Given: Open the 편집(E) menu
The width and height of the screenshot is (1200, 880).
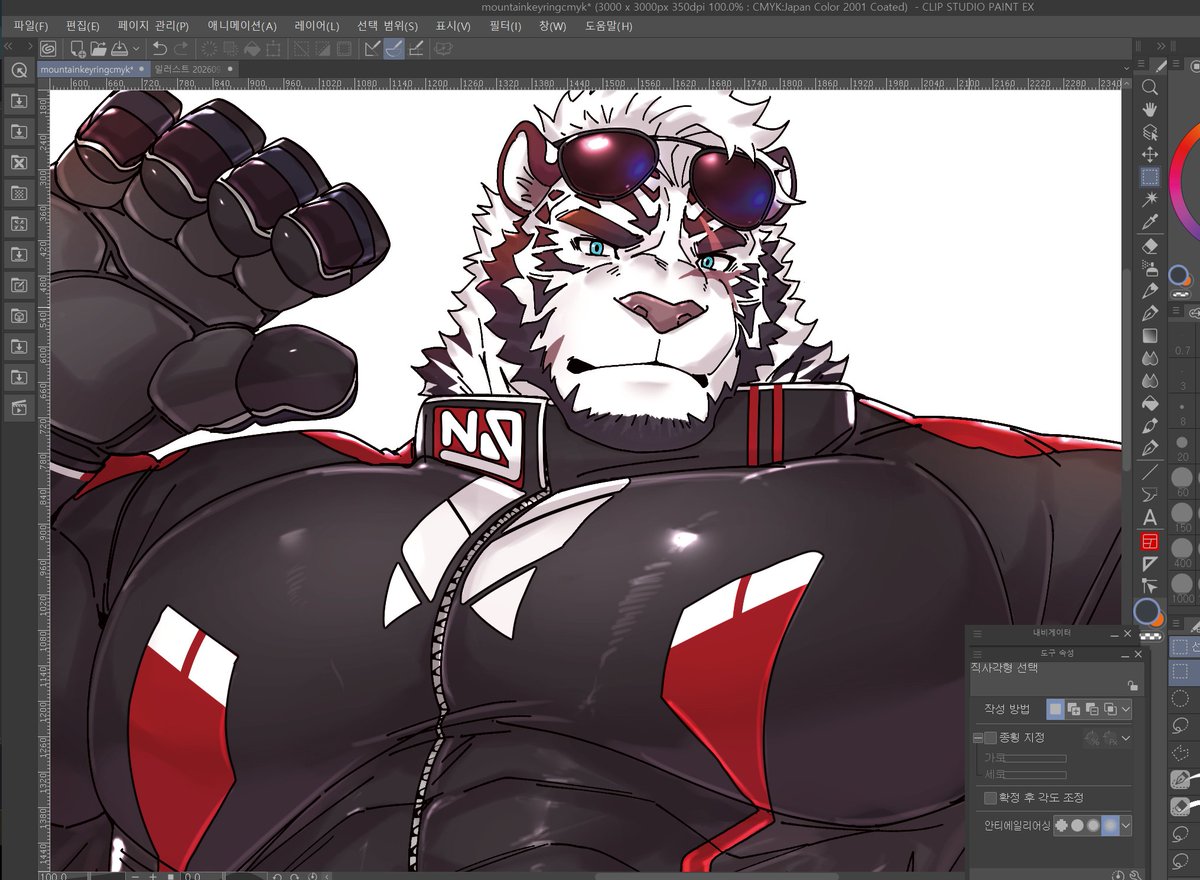Looking at the screenshot, I should (83, 25).
